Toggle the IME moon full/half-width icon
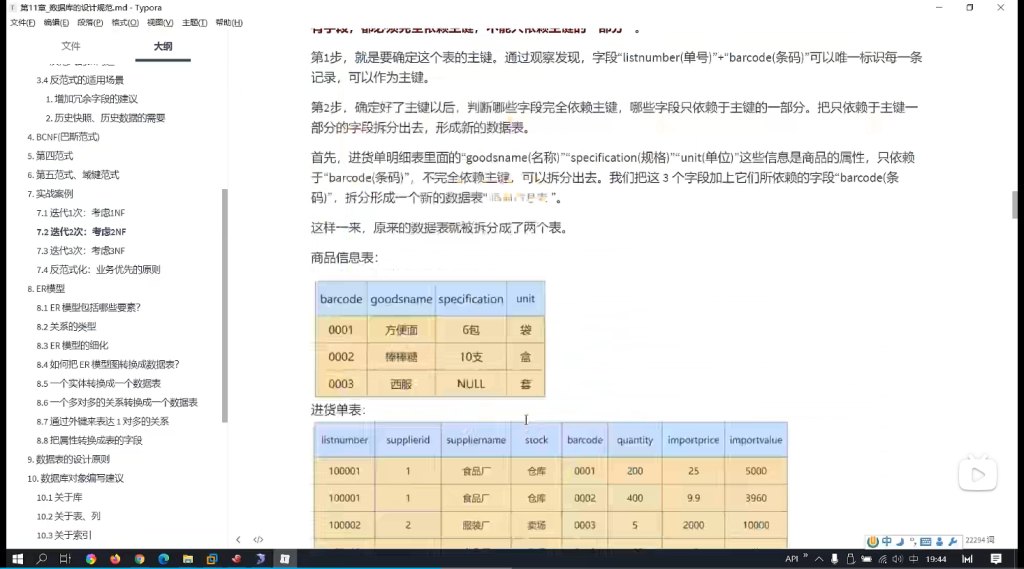Image resolution: width=1024 pixels, height=569 pixels. 900,542
